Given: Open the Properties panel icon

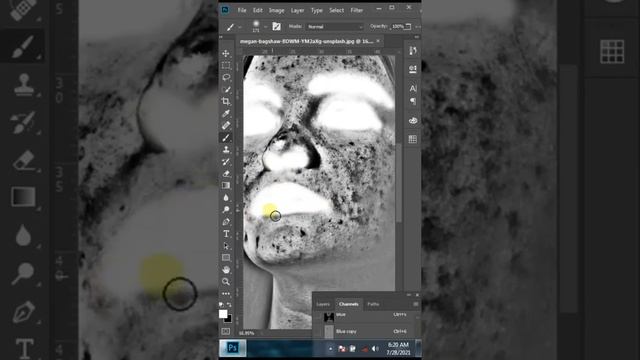Looking at the screenshot, I should click(x=413, y=69).
